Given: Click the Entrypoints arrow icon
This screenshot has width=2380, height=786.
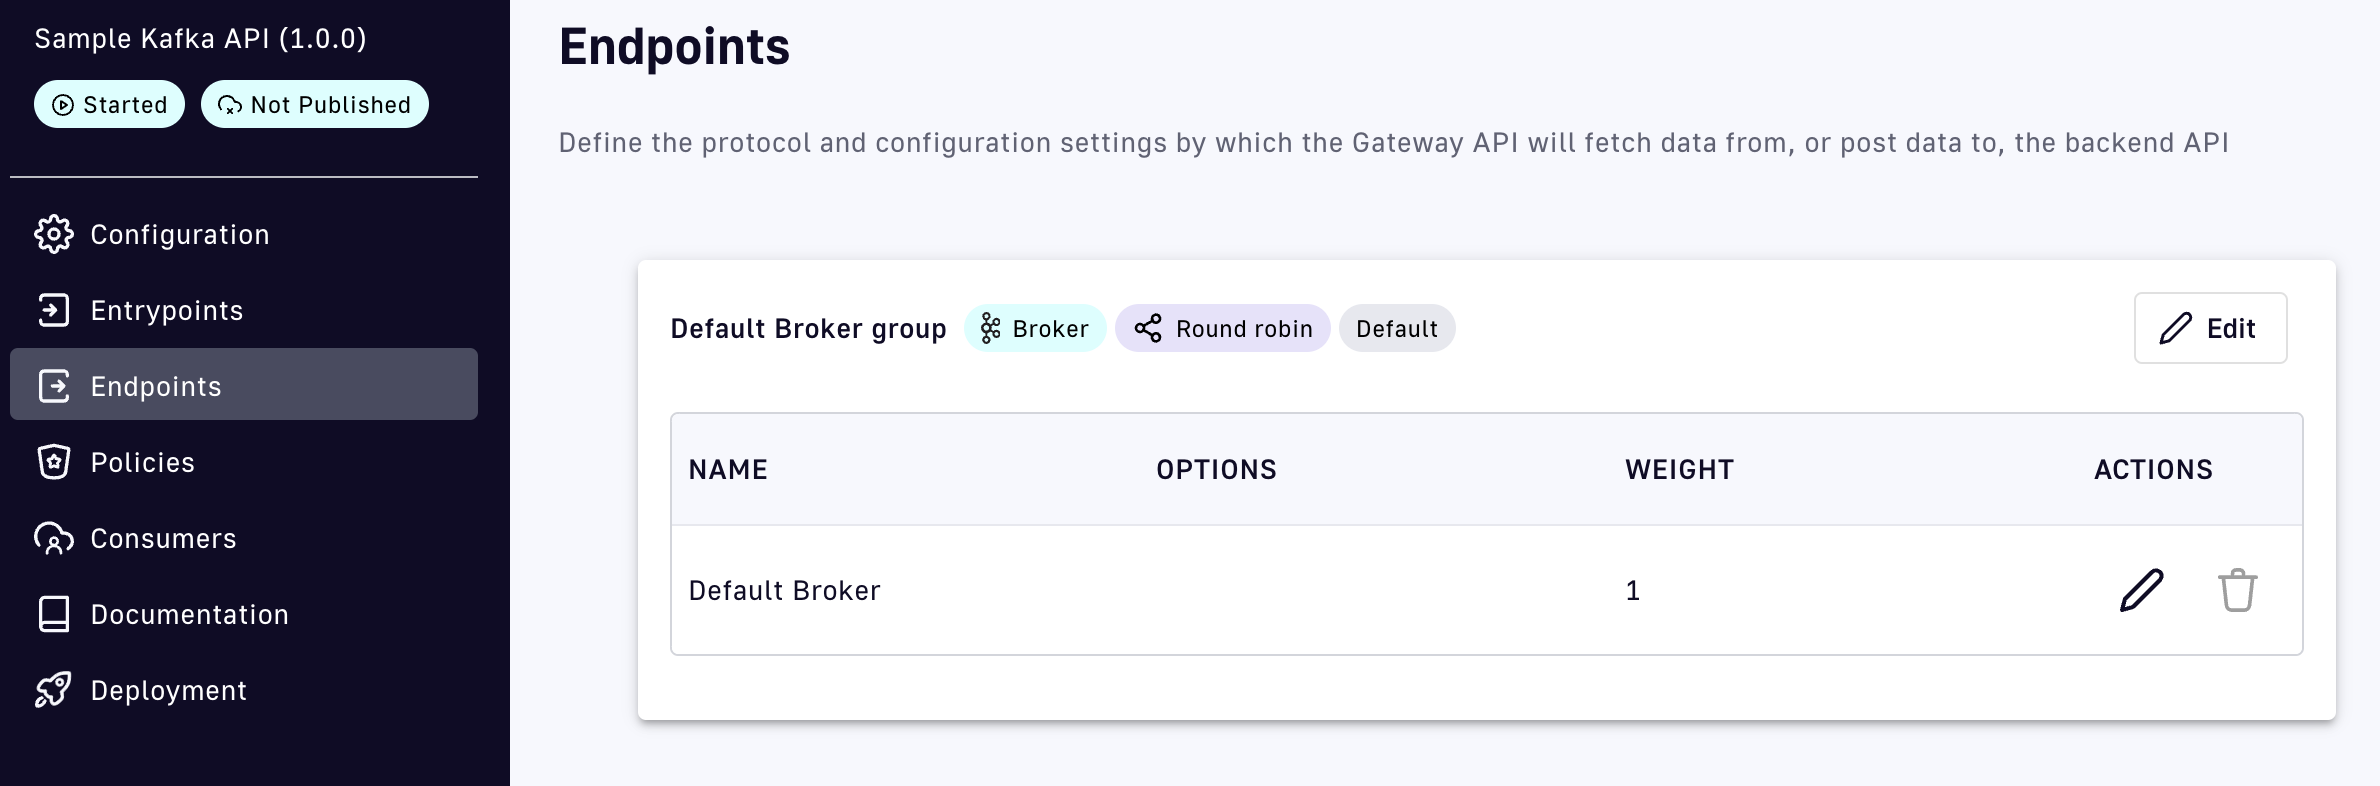Looking at the screenshot, I should [54, 310].
